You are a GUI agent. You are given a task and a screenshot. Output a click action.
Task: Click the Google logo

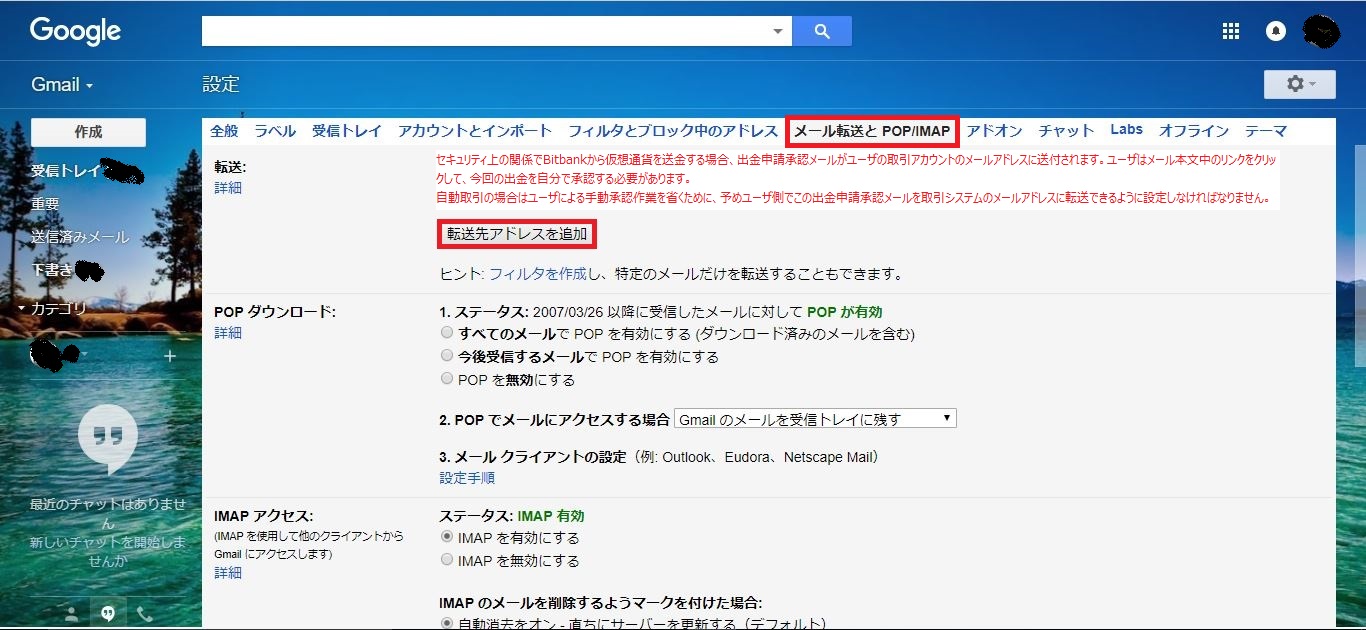pos(75,30)
